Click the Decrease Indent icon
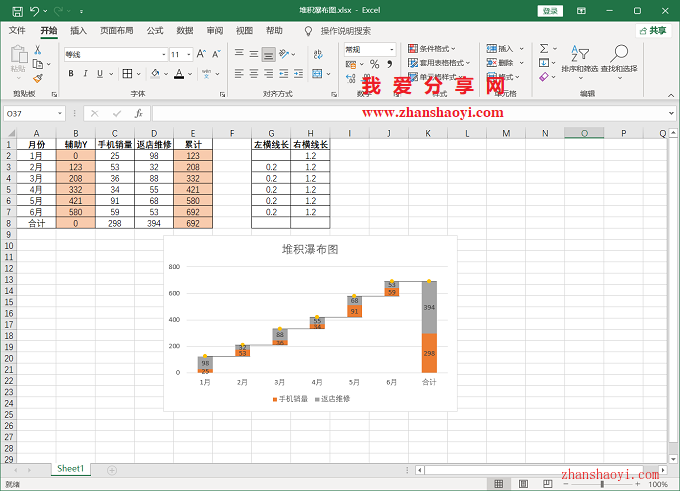 click(284, 74)
